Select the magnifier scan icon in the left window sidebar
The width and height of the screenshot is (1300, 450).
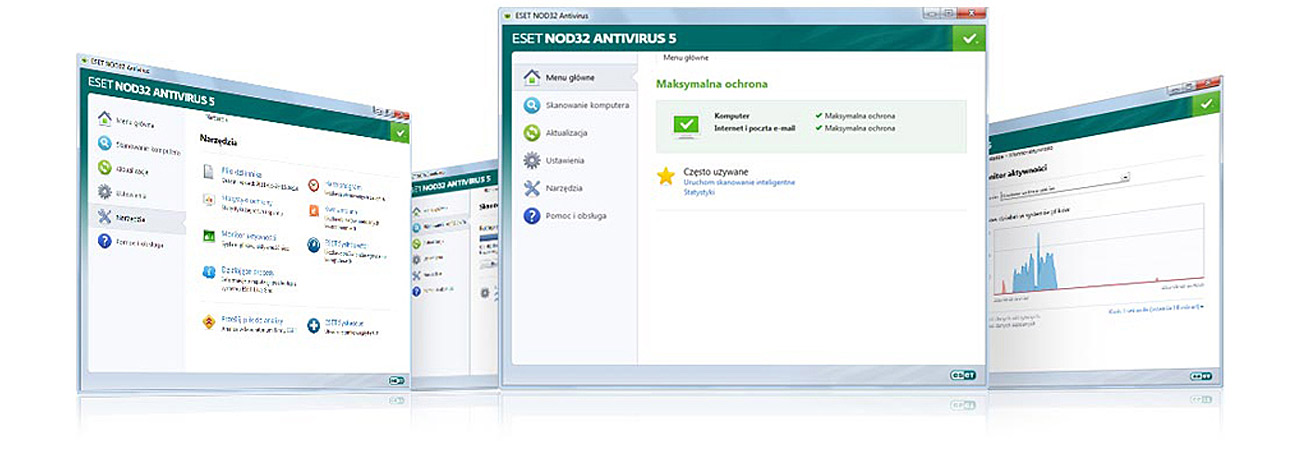click(x=104, y=145)
